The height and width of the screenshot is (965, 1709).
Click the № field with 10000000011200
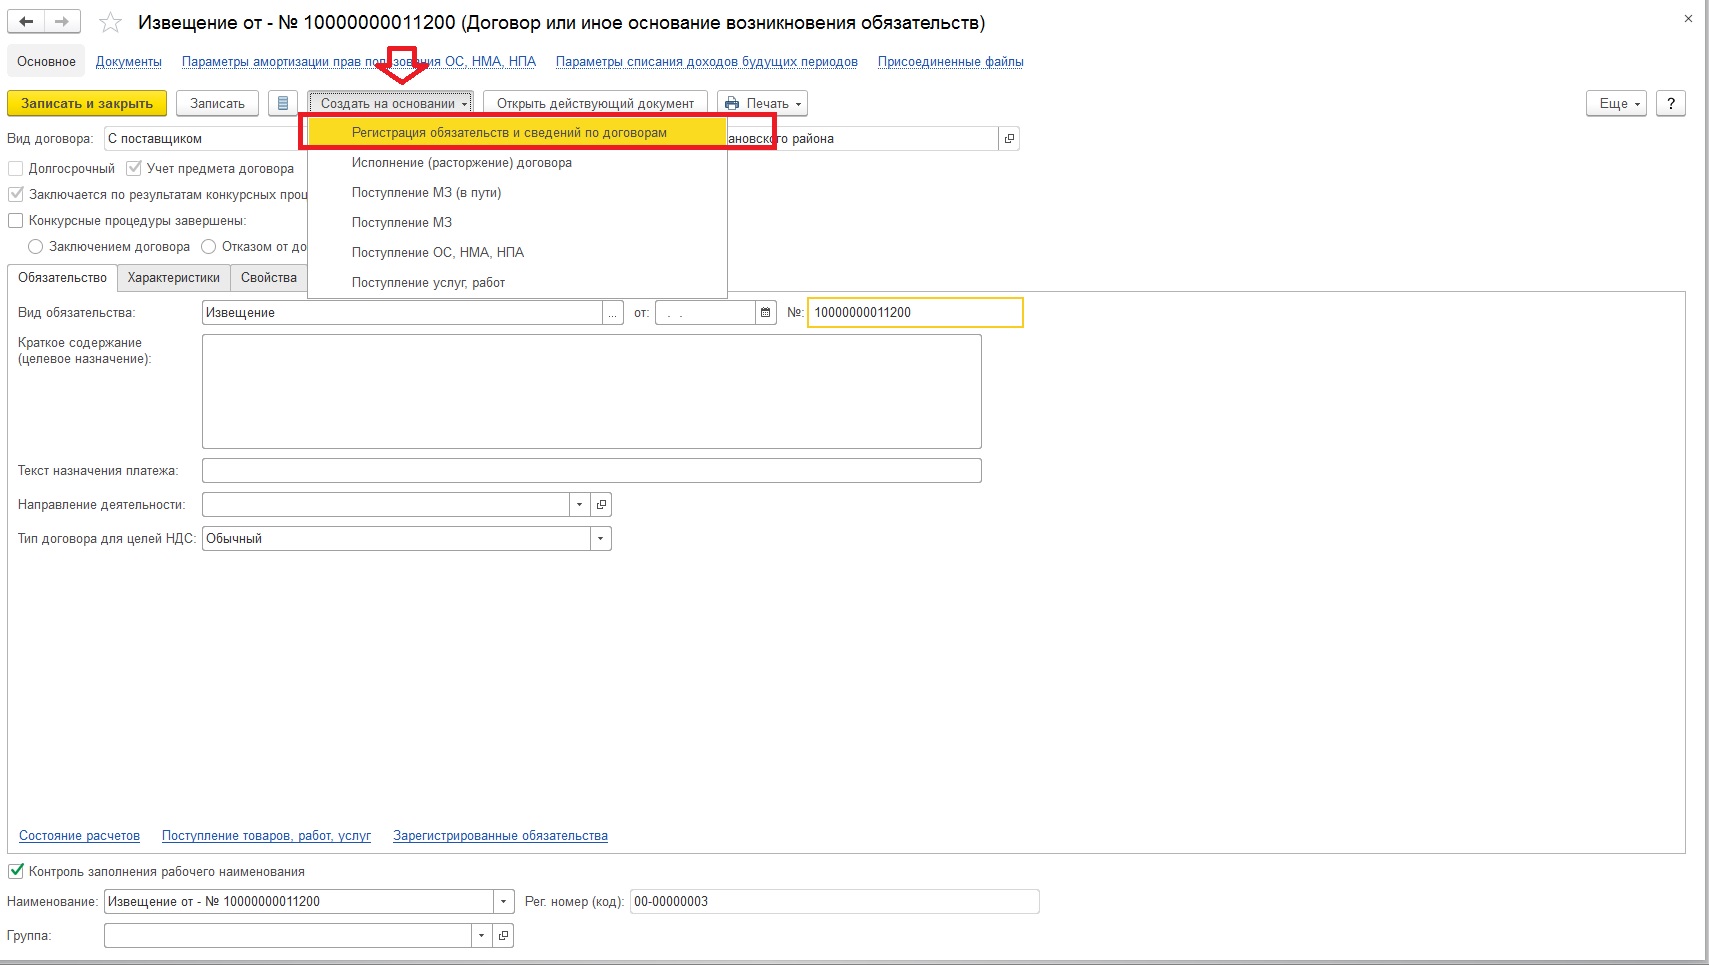pyautogui.click(x=915, y=313)
